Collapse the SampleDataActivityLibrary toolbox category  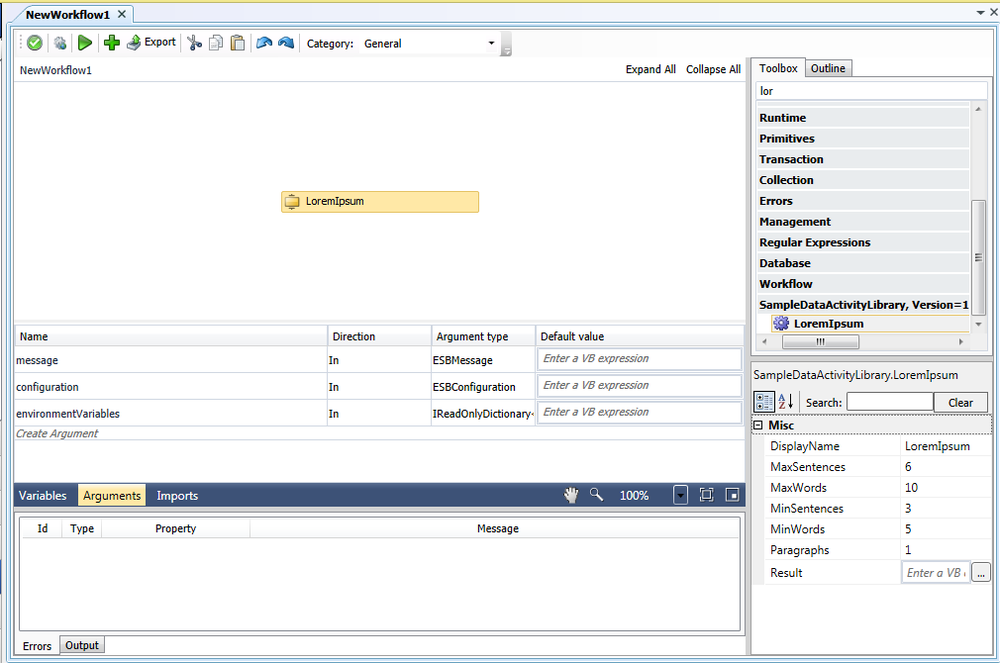click(x=864, y=305)
